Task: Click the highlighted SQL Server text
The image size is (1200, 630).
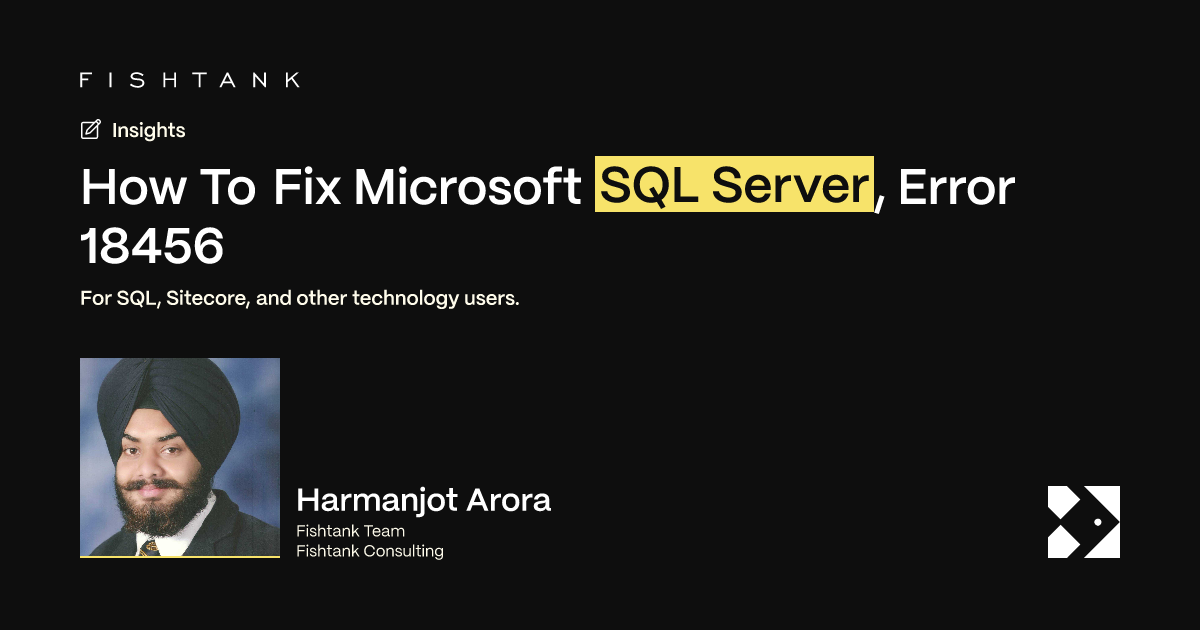Action: 734,185
